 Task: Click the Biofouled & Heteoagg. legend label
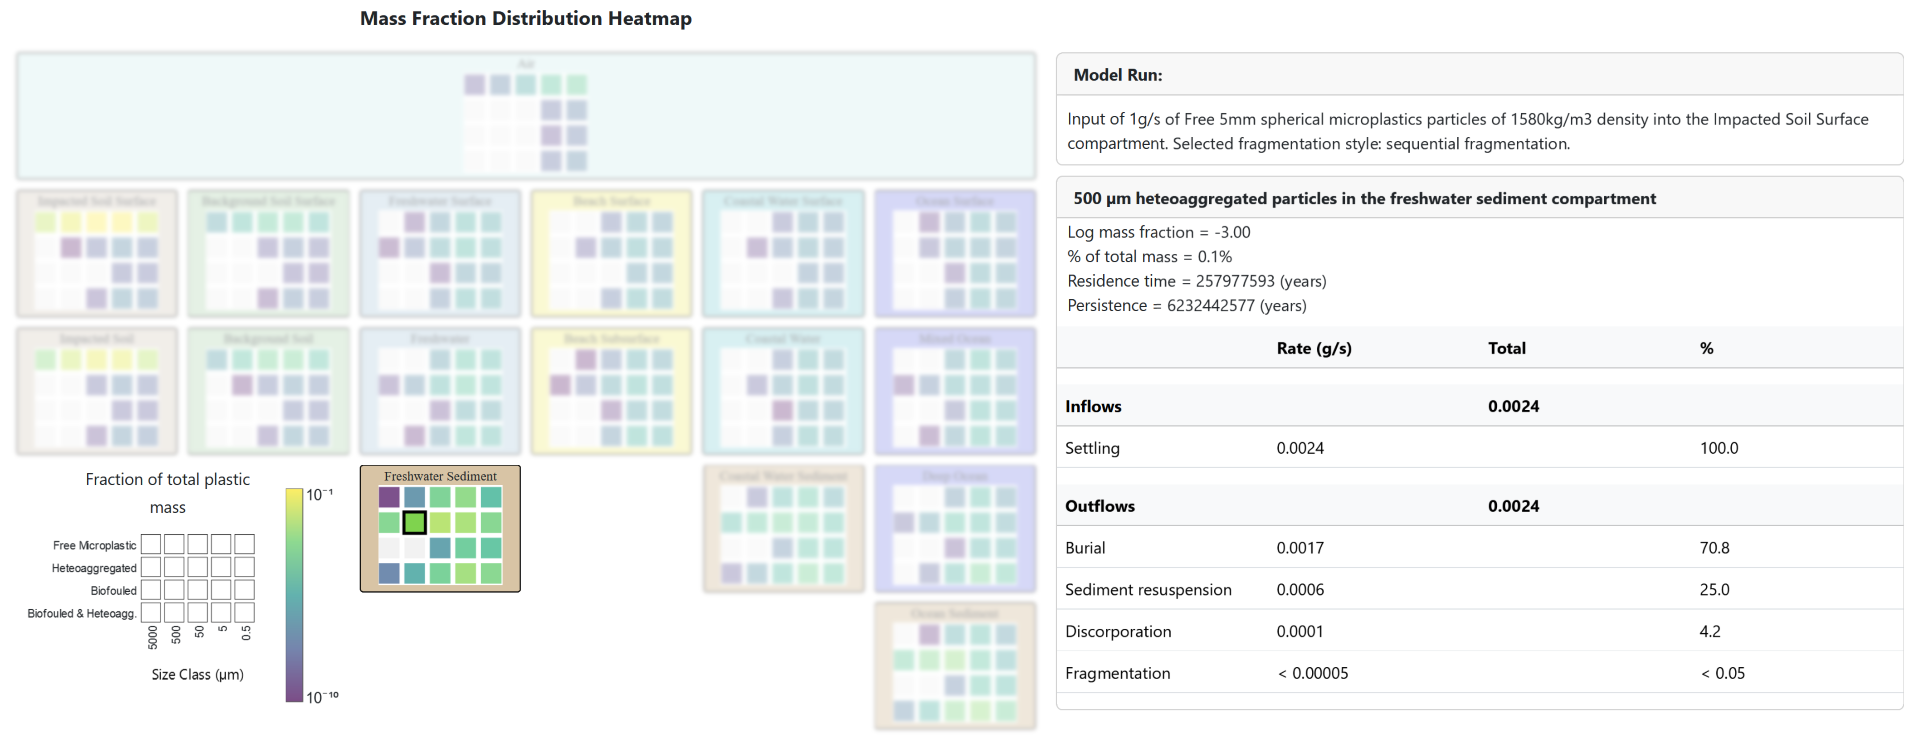point(82,613)
